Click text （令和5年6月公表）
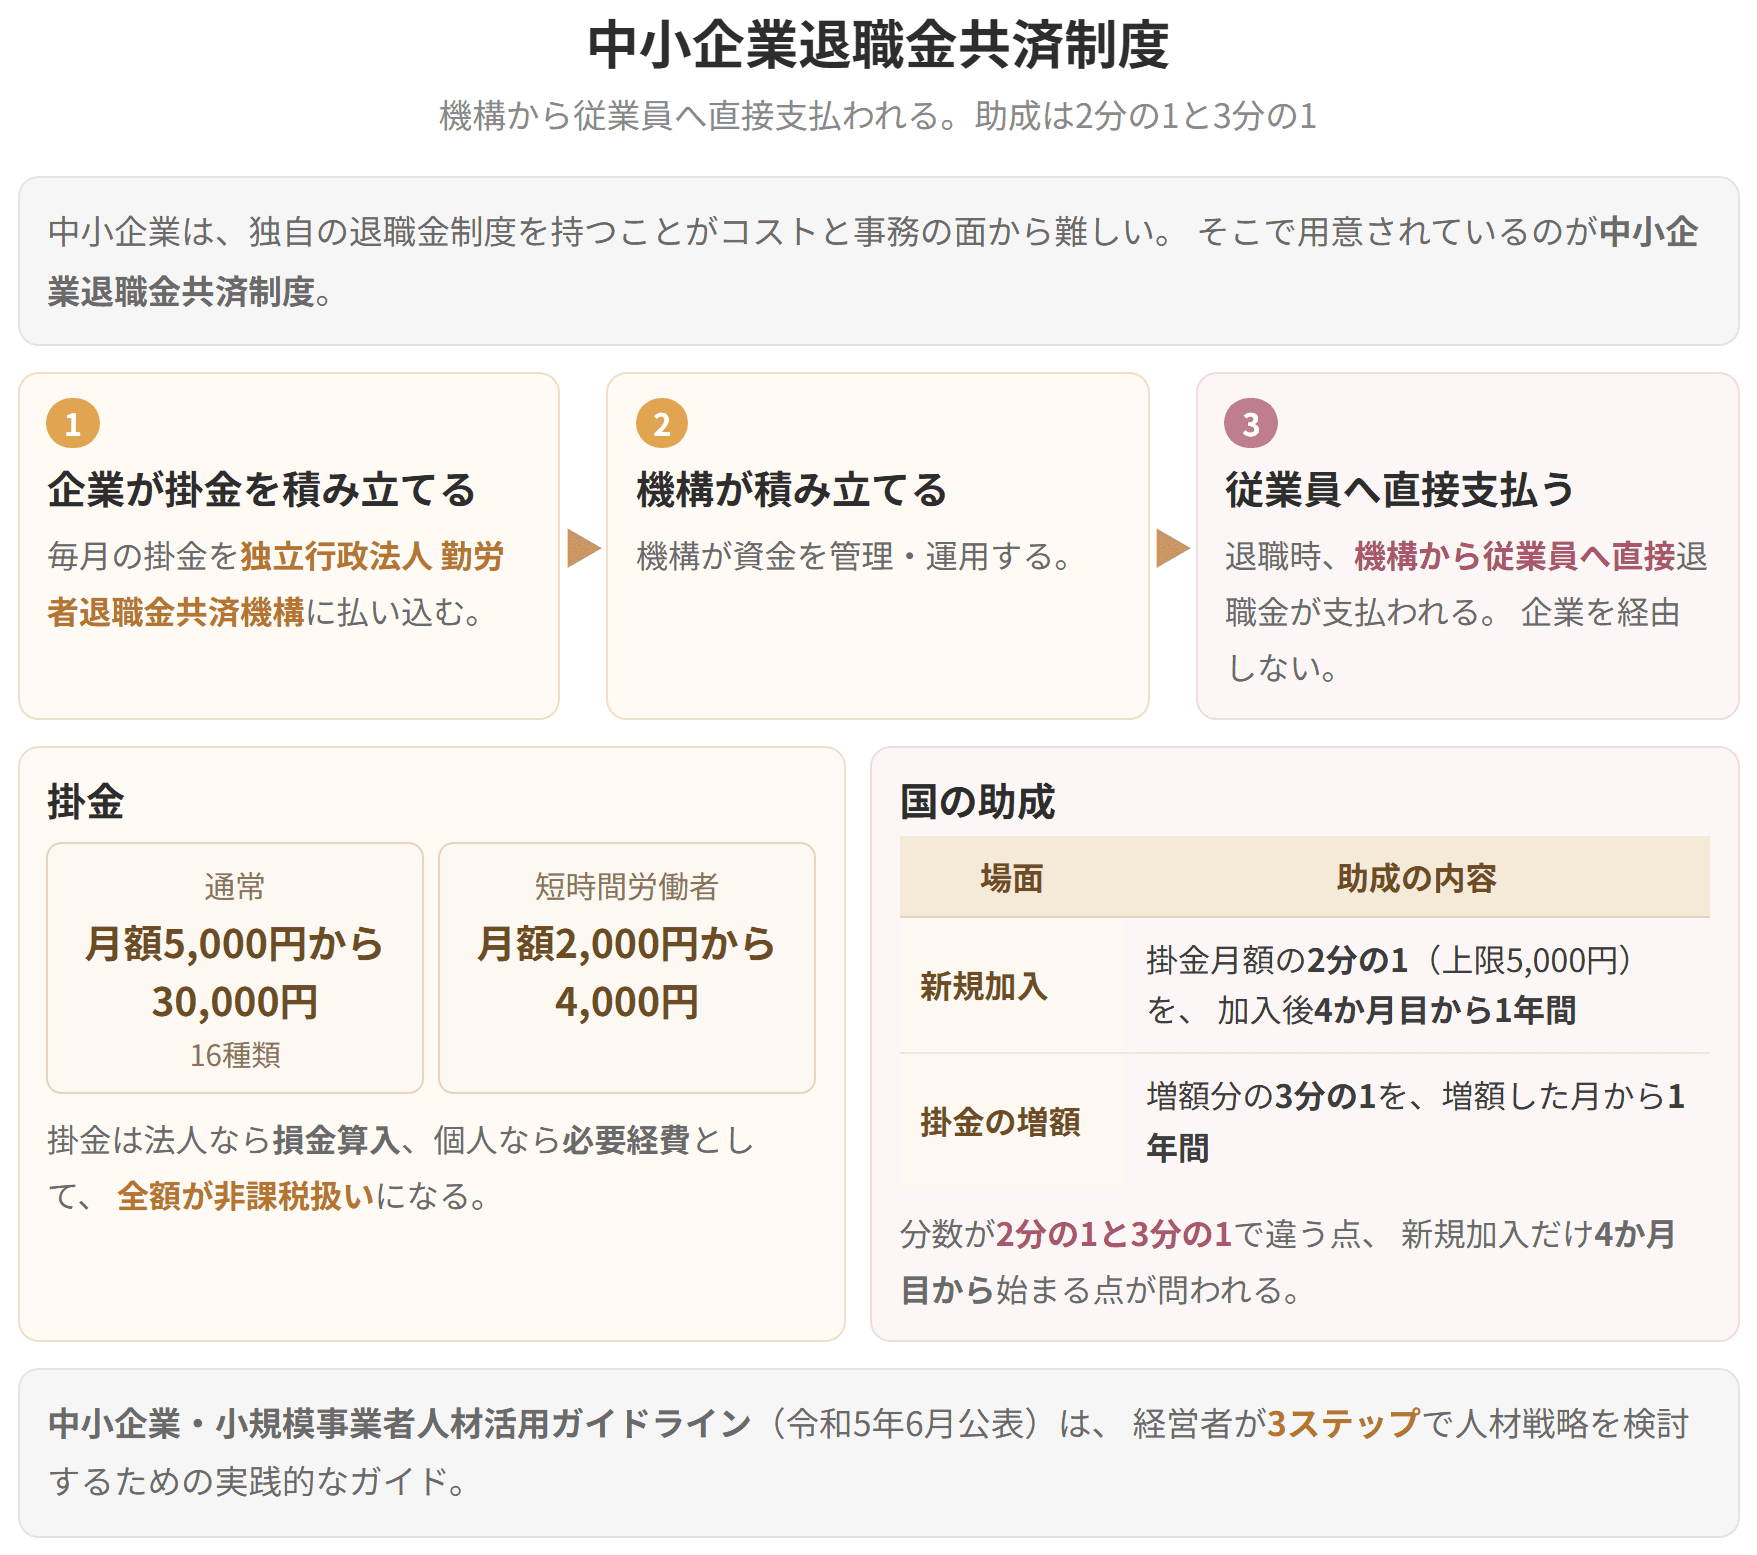 [906, 1423]
